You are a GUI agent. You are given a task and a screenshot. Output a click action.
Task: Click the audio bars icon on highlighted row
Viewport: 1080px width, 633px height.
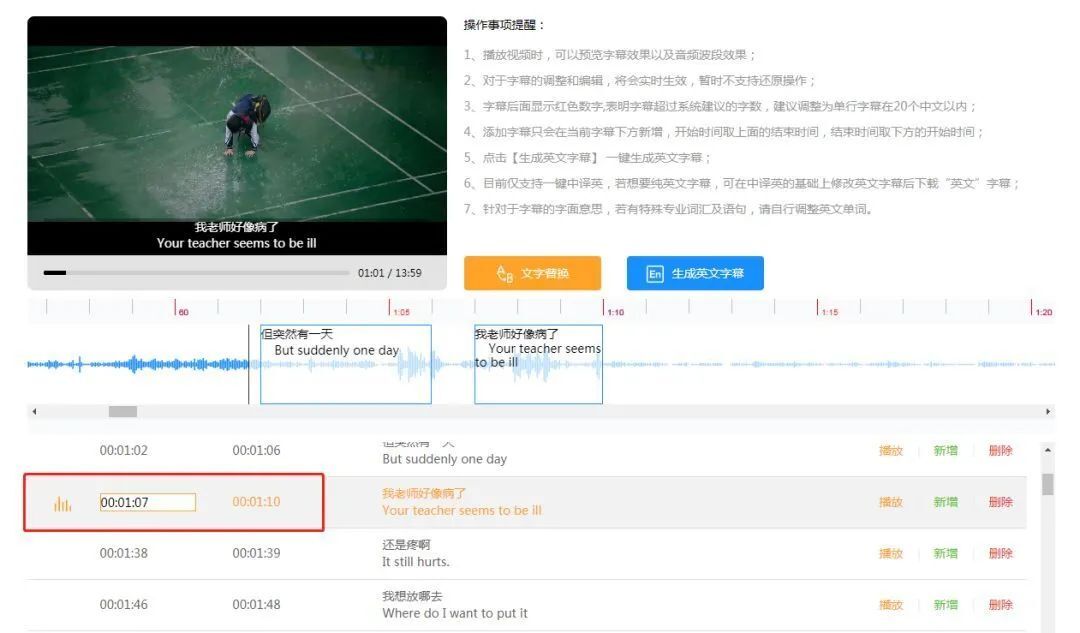(62, 503)
